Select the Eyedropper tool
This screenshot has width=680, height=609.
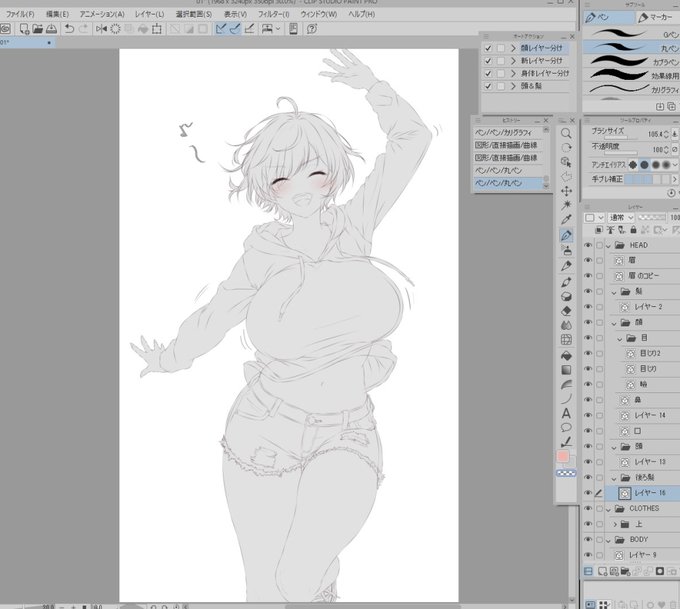566,219
